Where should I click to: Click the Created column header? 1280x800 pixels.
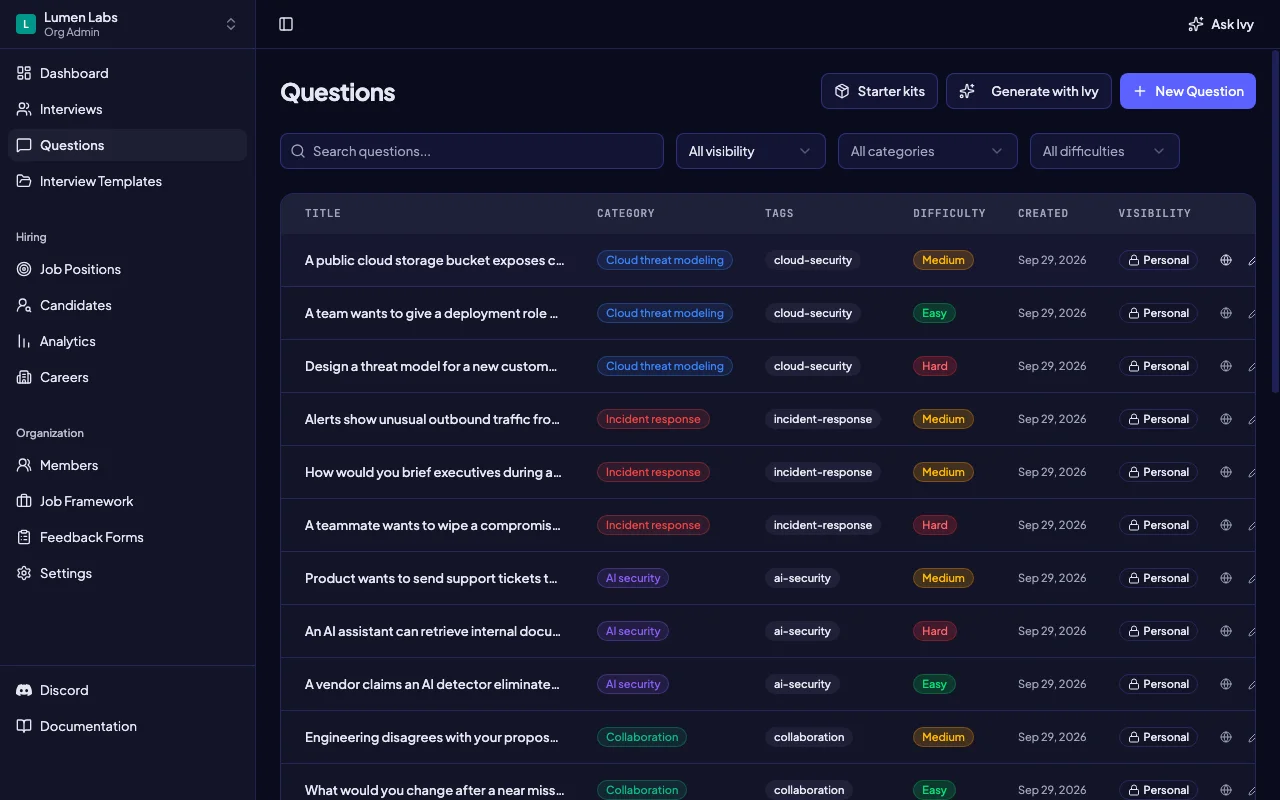tap(1043, 213)
